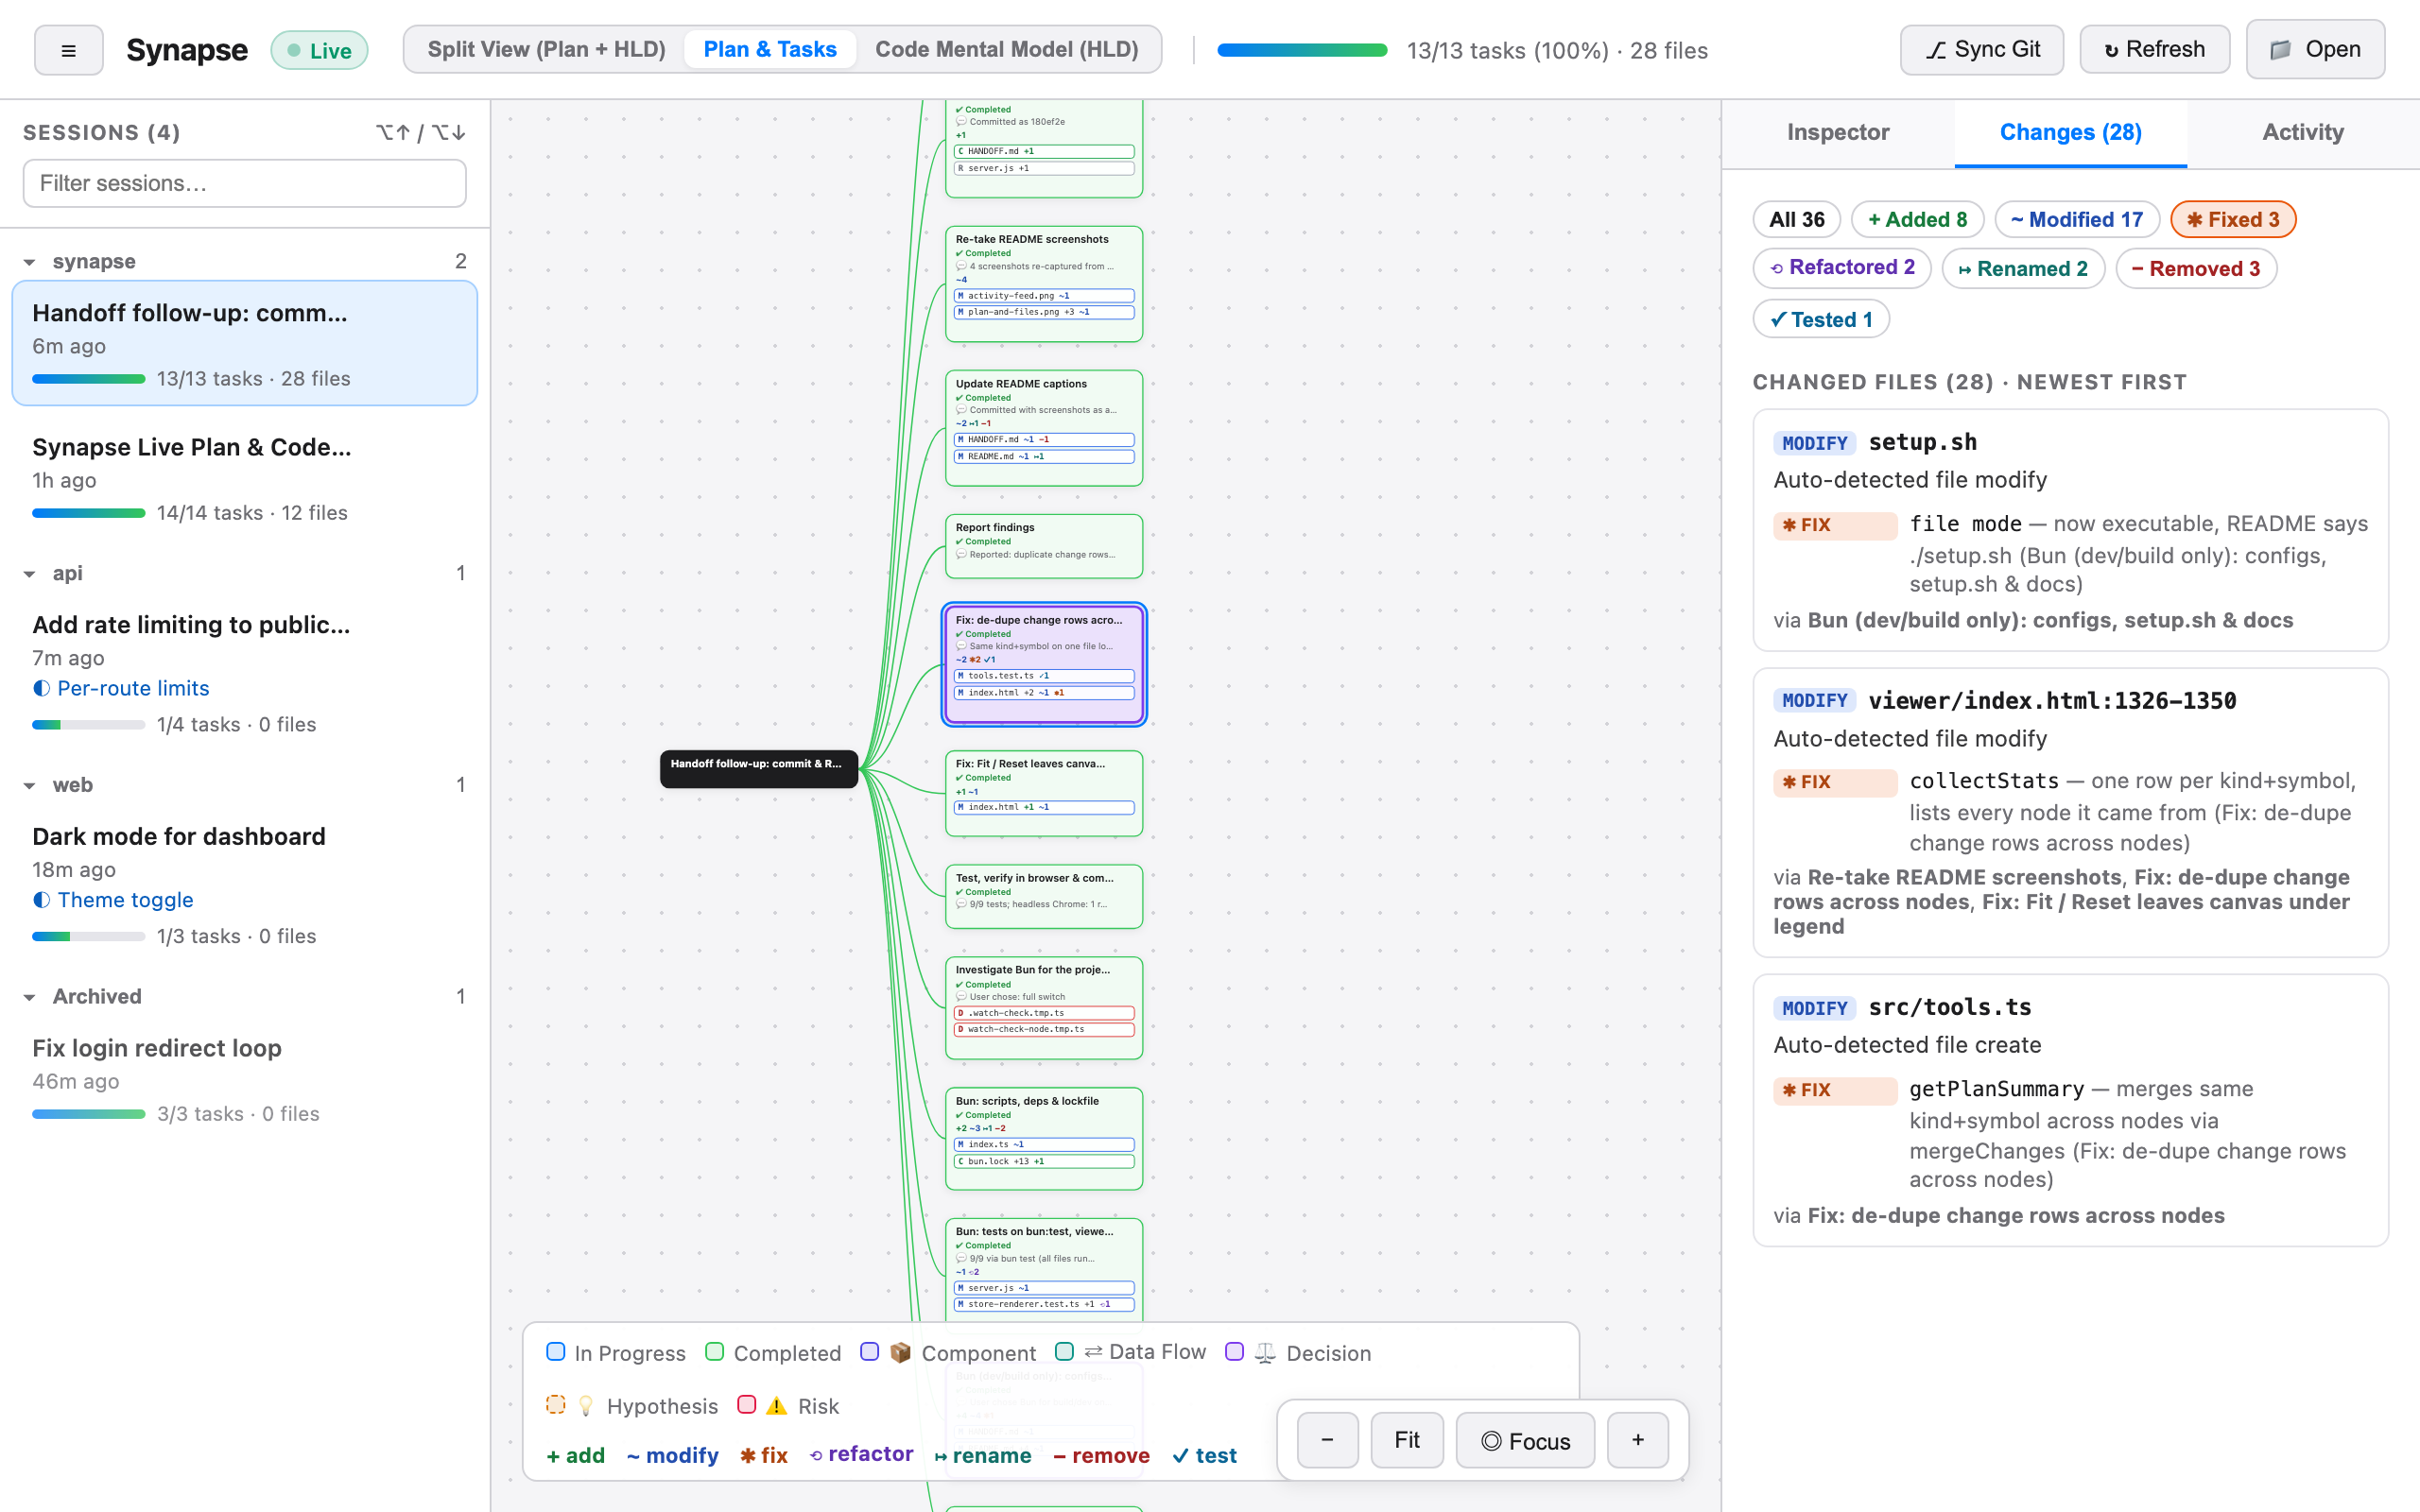Open Fix login redirect loop session
This screenshot has width=2420, height=1512.
tap(244, 1079)
